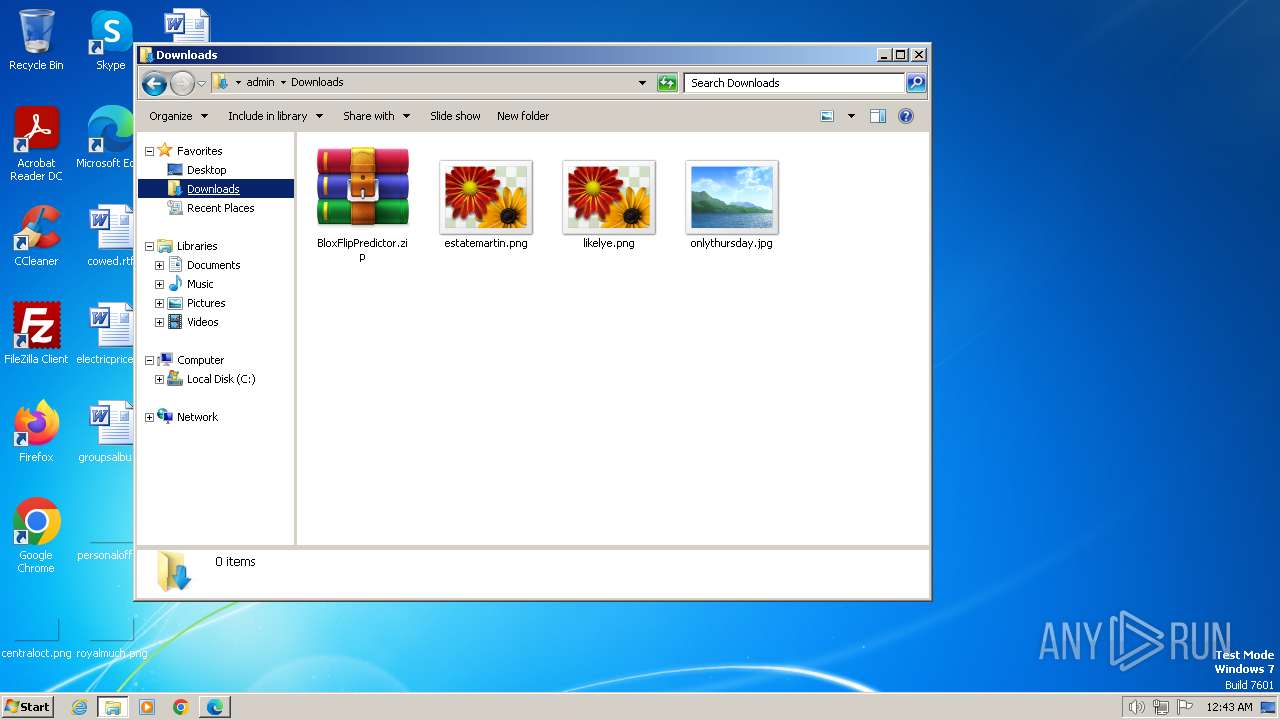Screen dimensions: 1280x720
Task: Click the Search Downloads field
Action: (795, 83)
